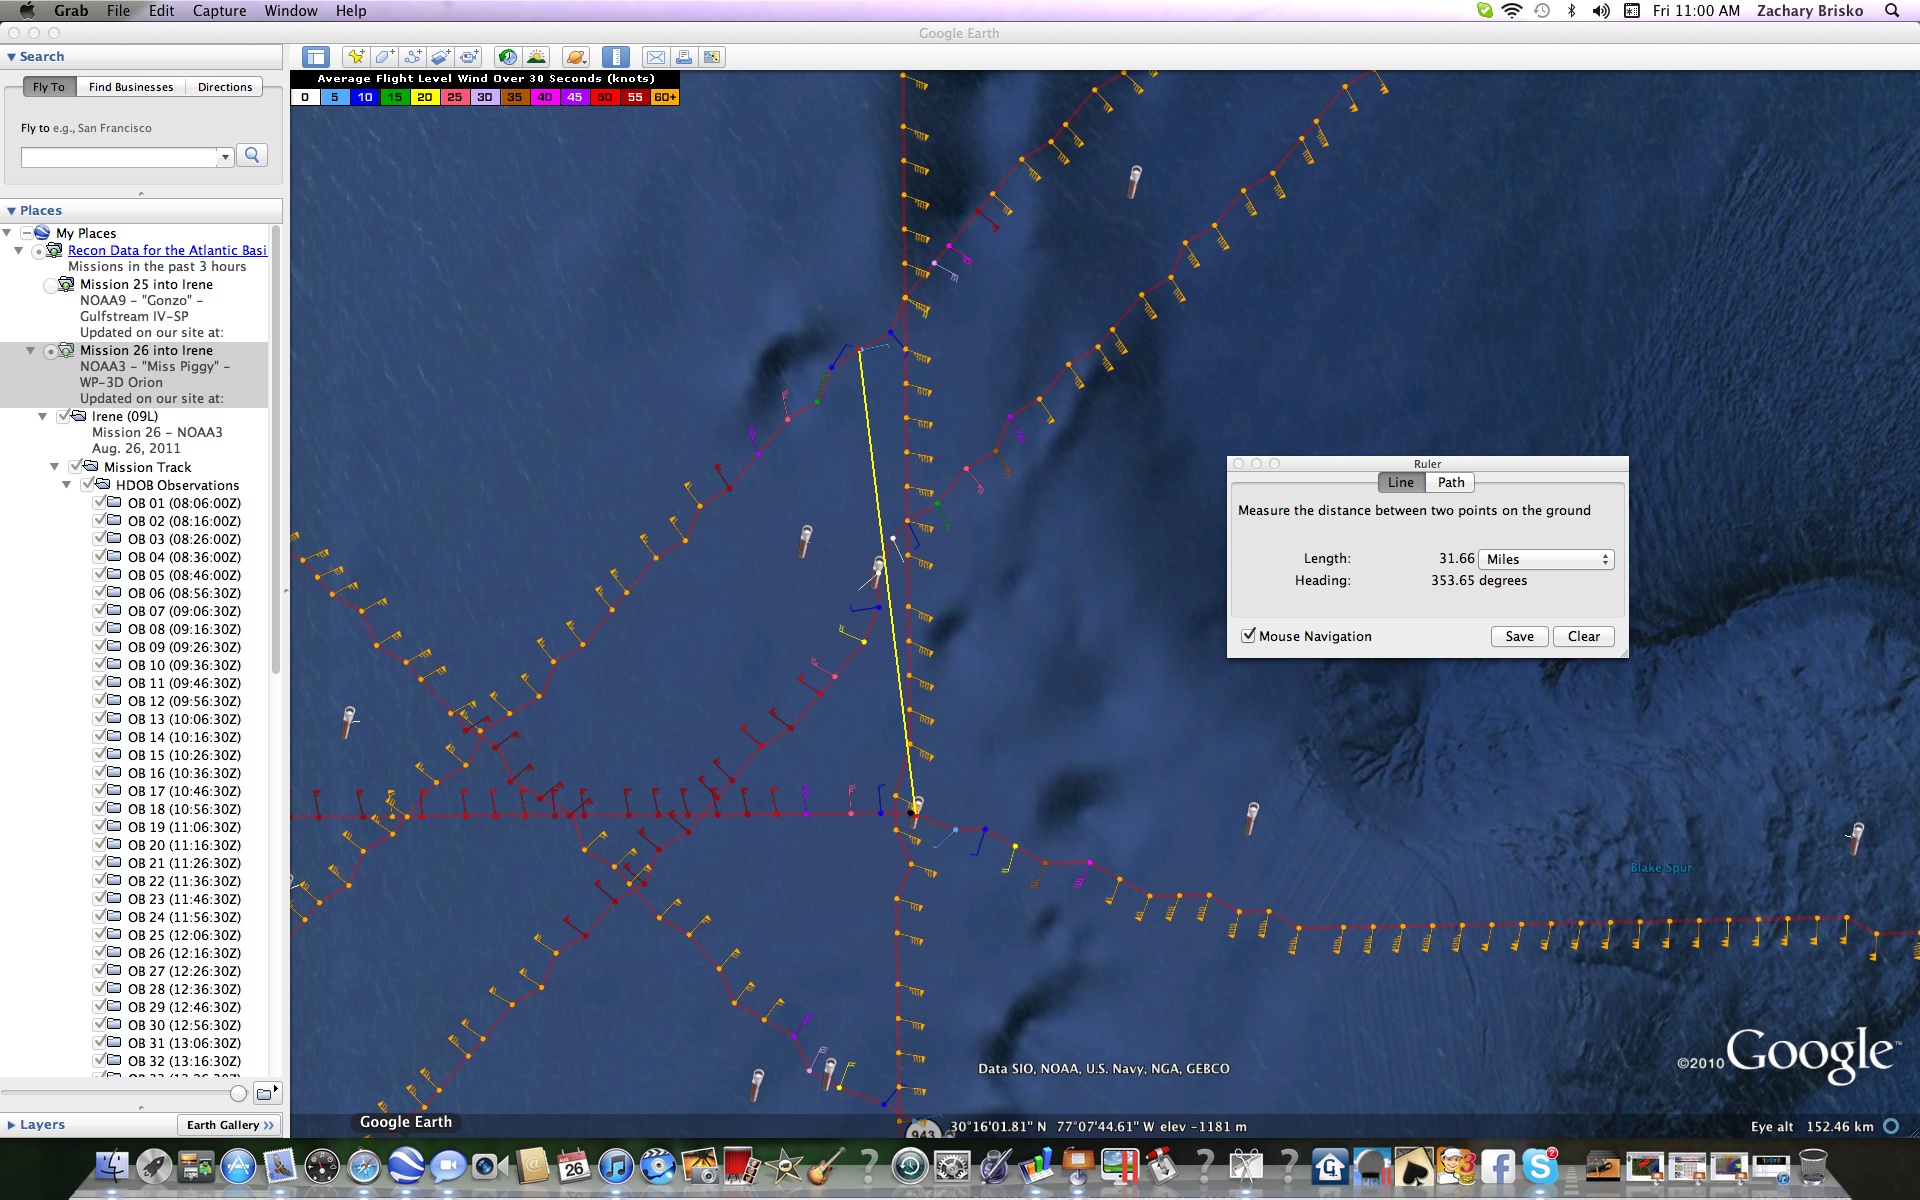Image resolution: width=1920 pixels, height=1200 pixels.
Task: Collapse Mission 26 into Irene node
Action: (x=31, y=351)
